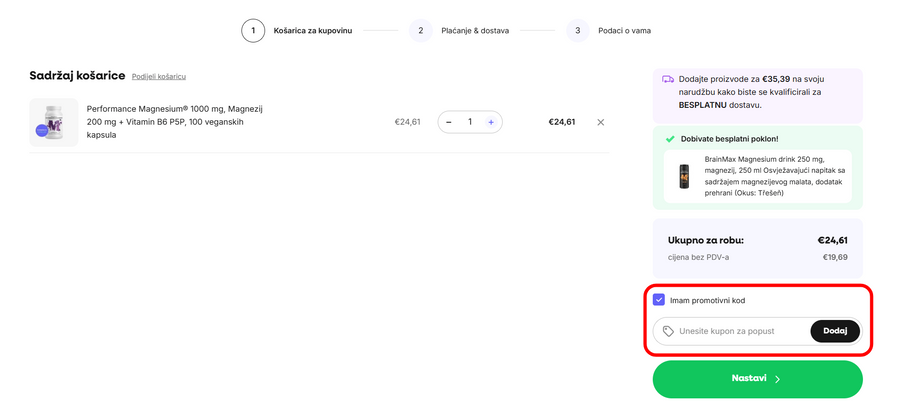Increase product quantity with plus button
The image size is (900, 410).
491,122
